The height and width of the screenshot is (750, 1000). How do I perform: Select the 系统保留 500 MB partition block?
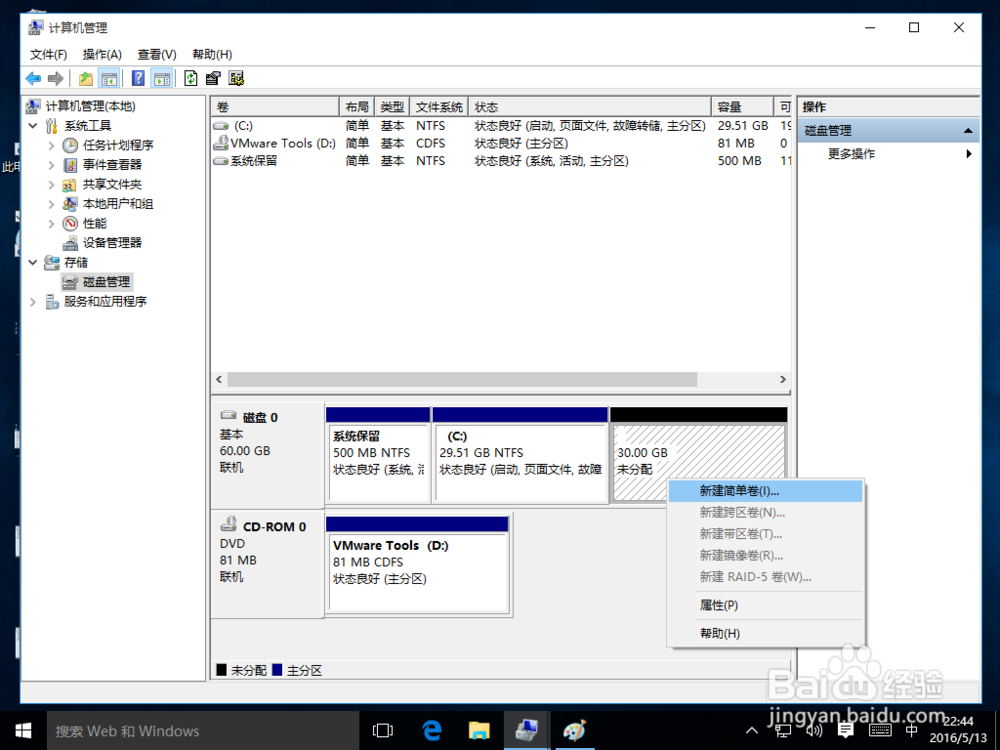pos(378,455)
